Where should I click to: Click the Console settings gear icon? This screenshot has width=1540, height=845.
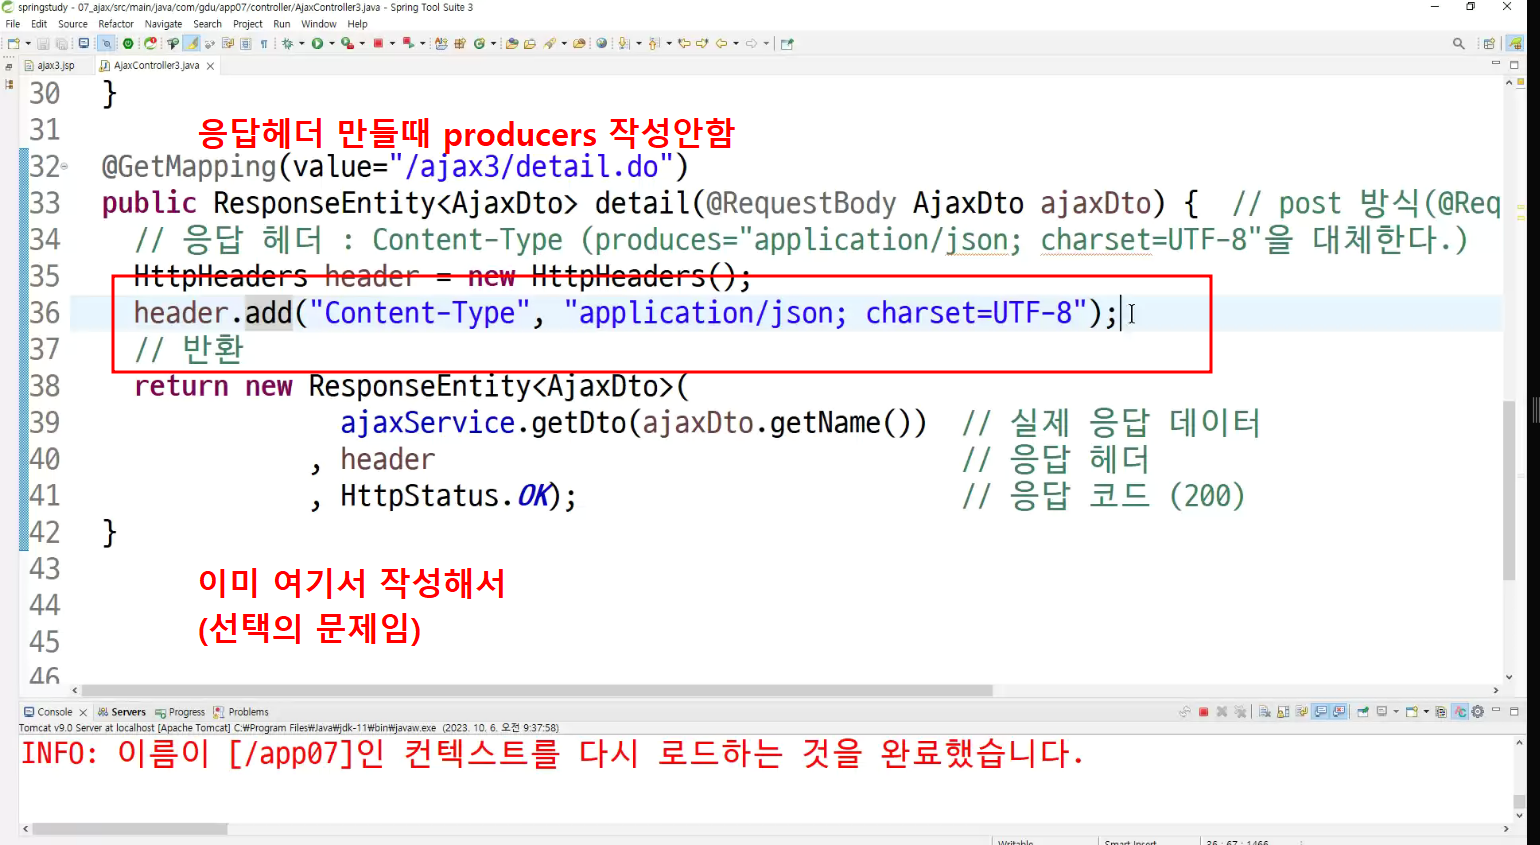tap(1477, 712)
